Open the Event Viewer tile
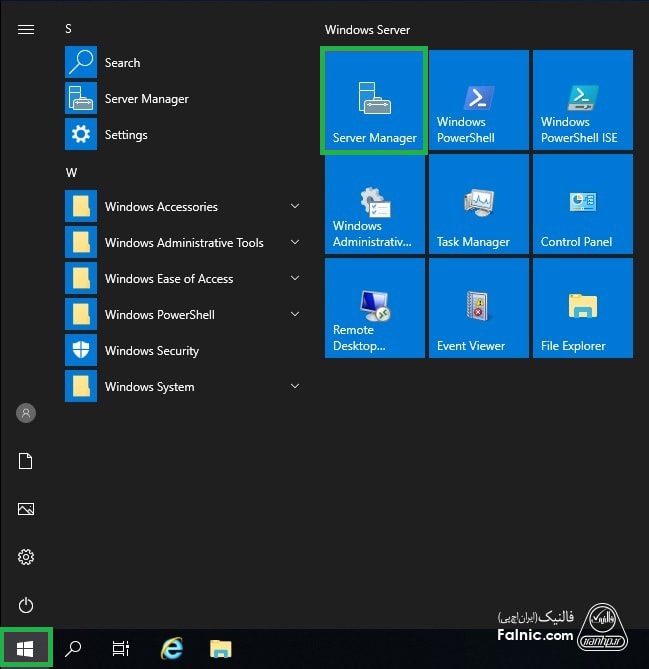 [x=478, y=308]
